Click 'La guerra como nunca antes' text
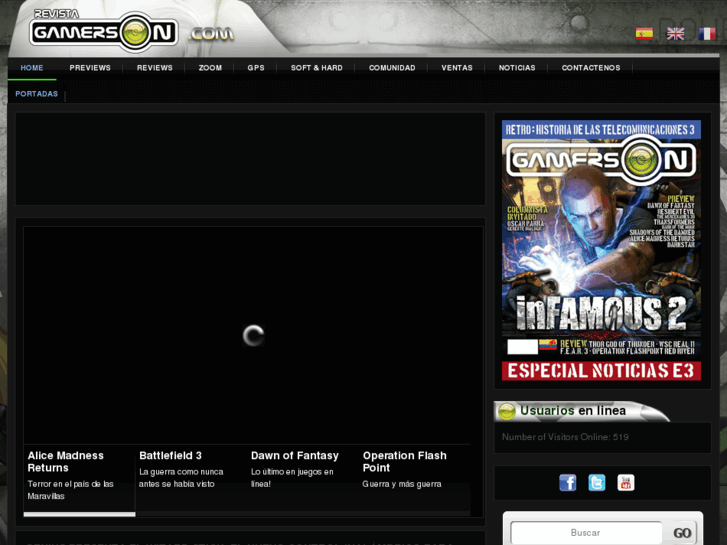Screen dimensions: 727x545 pos(181,478)
